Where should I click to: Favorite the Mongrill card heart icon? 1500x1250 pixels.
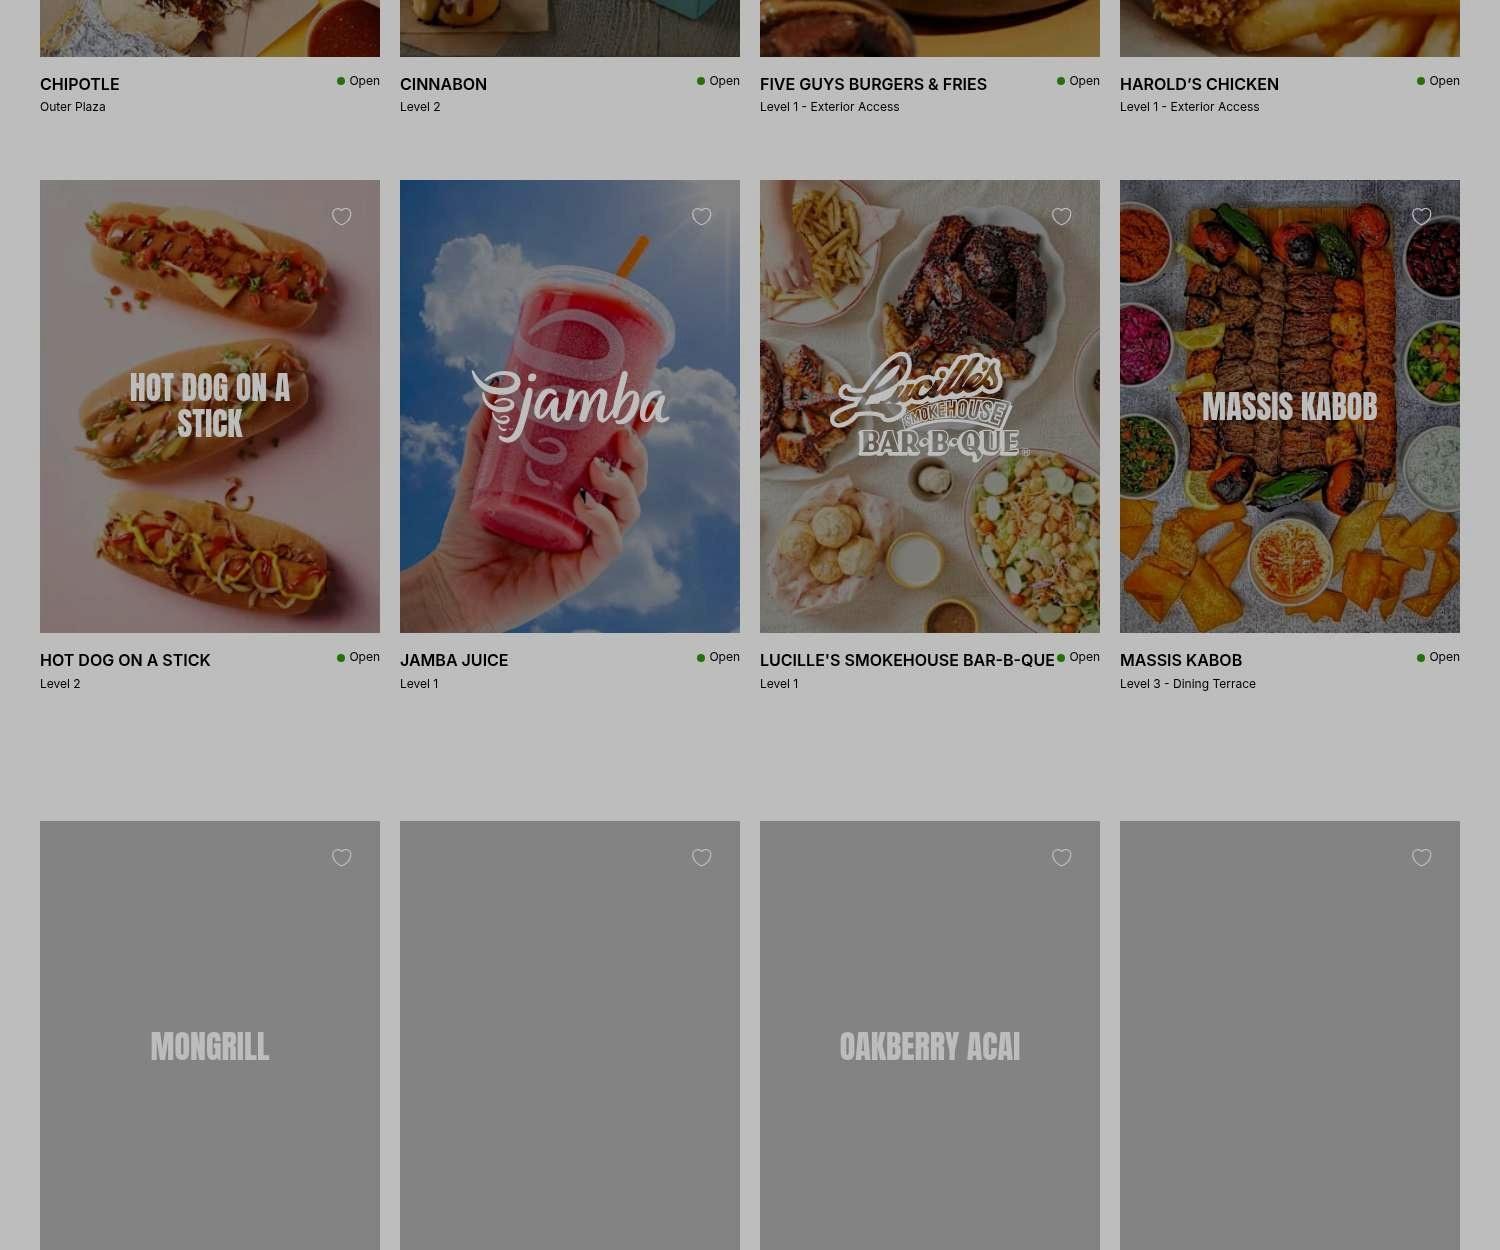tap(342, 858)
